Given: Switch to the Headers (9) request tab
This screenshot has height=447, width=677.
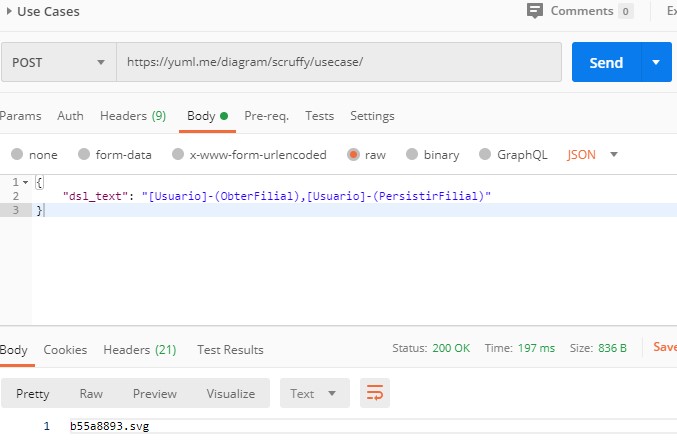Looking at the screenshot, I should tap(133, 116).
